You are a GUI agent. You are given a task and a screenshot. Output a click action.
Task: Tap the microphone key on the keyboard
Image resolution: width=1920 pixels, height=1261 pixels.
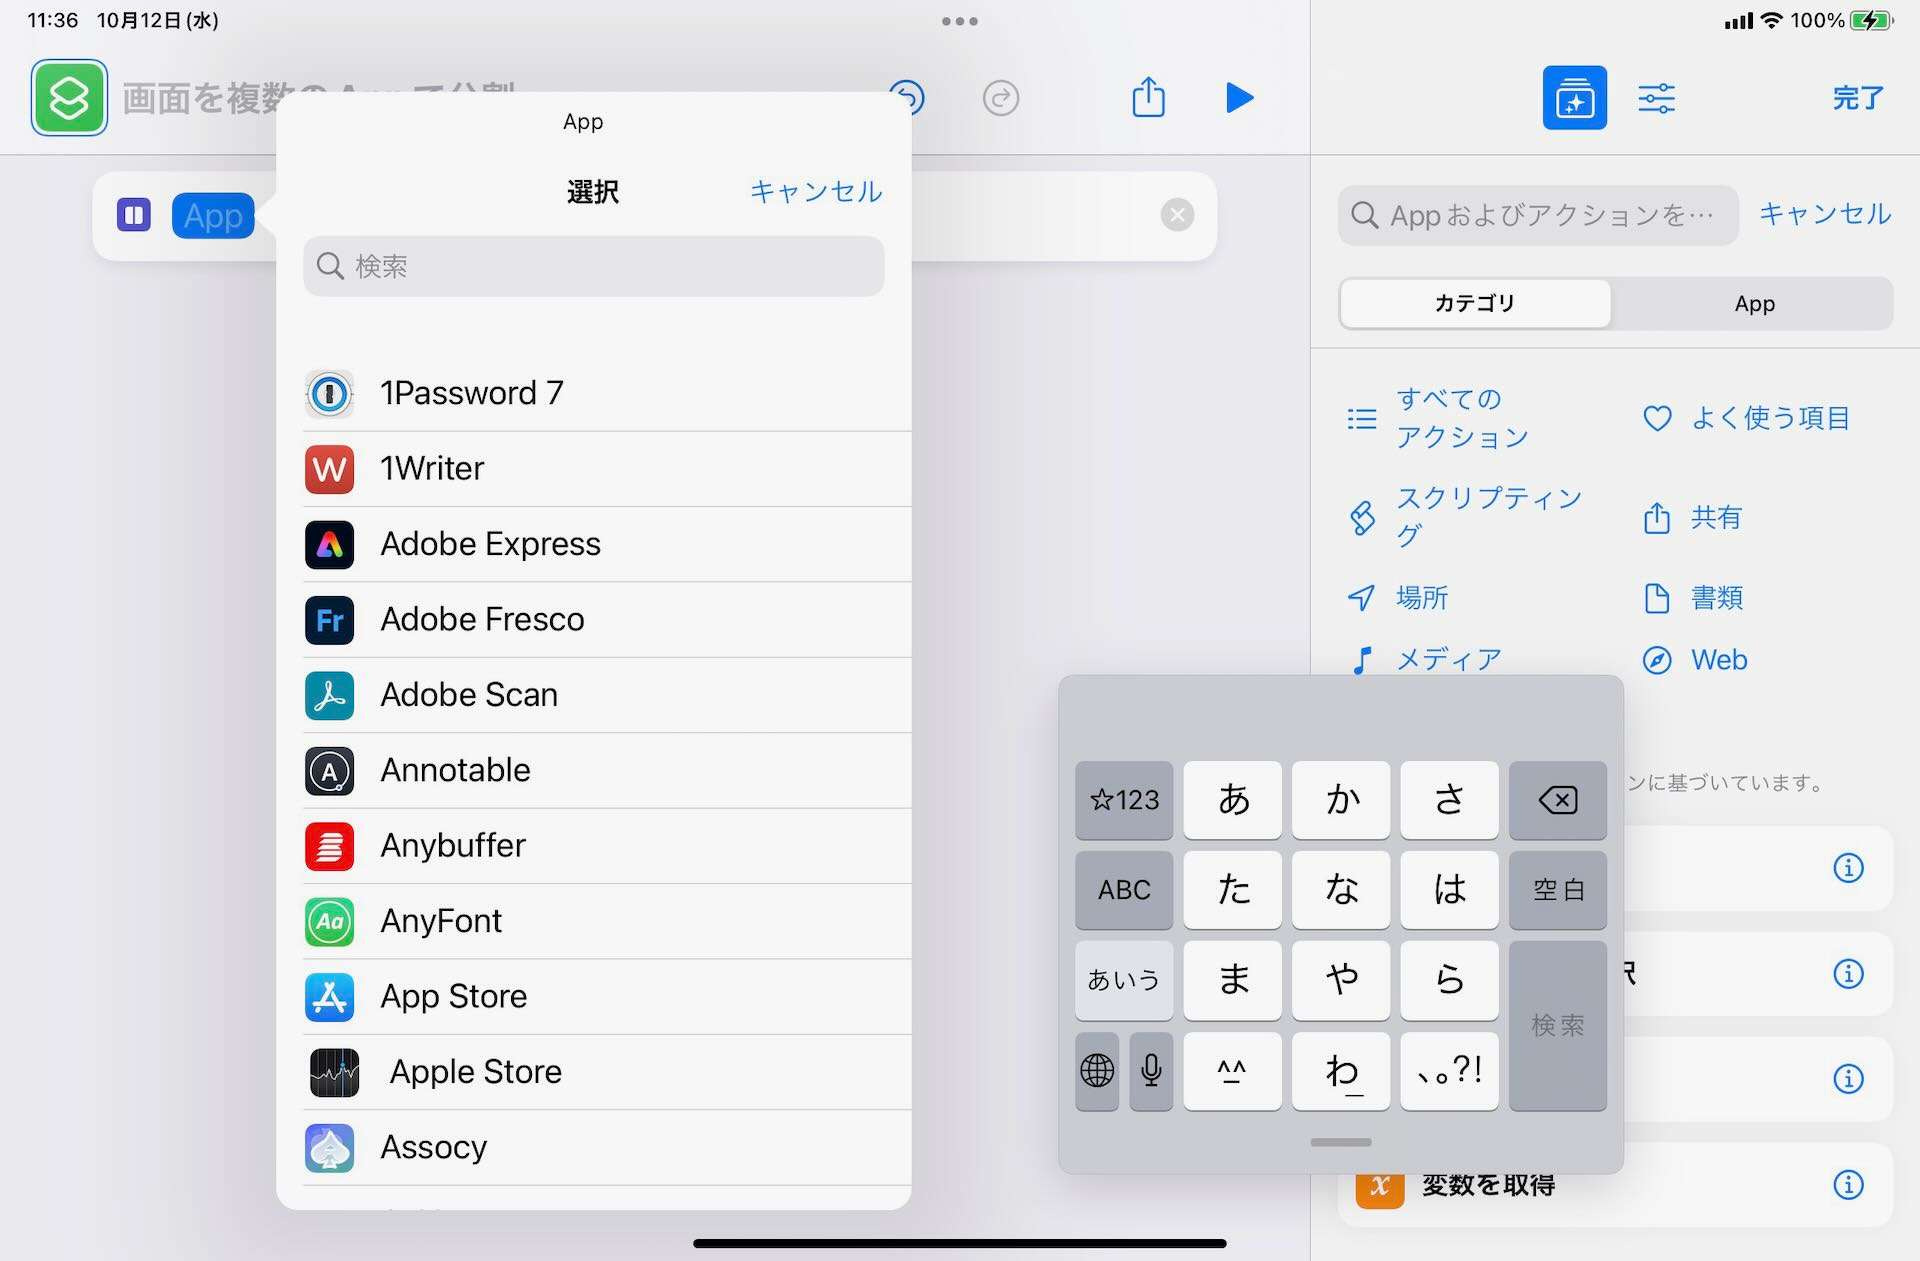(x=1151, y=1071)
